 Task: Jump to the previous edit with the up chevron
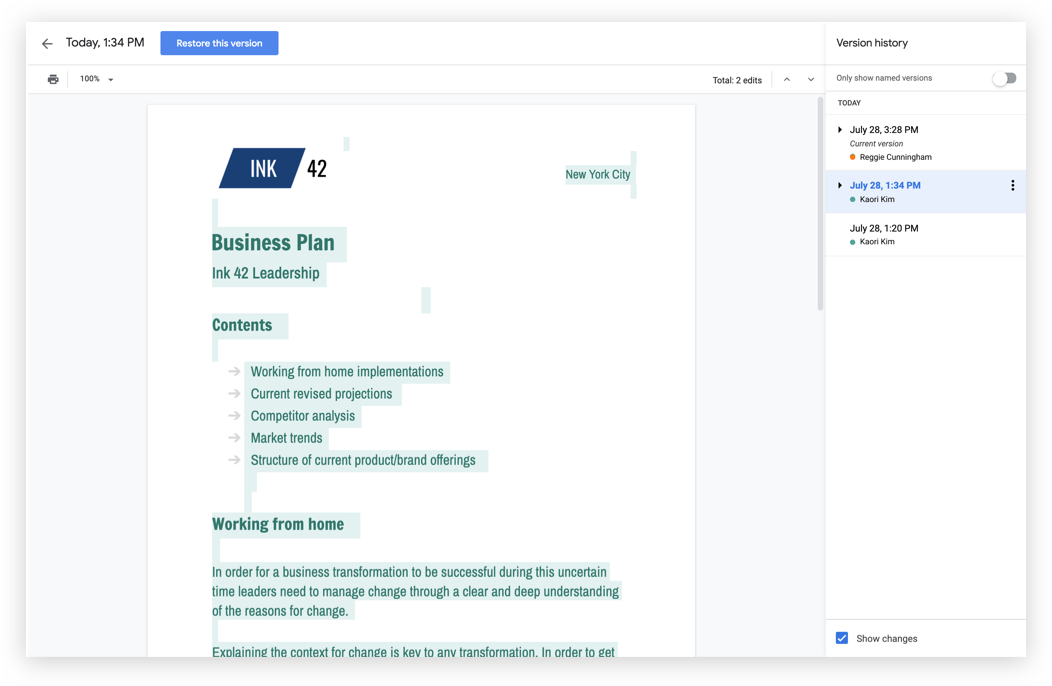(x=786, y=79)
